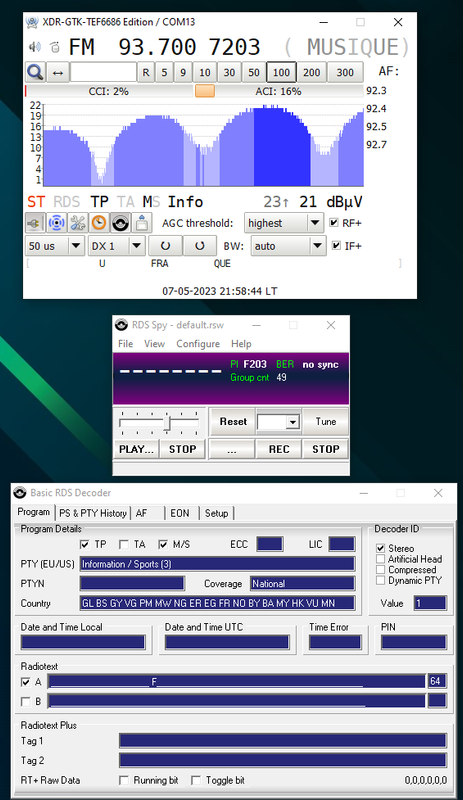
Task: Rotate antenna with first circular arrow button
Action: pos(165,246)
